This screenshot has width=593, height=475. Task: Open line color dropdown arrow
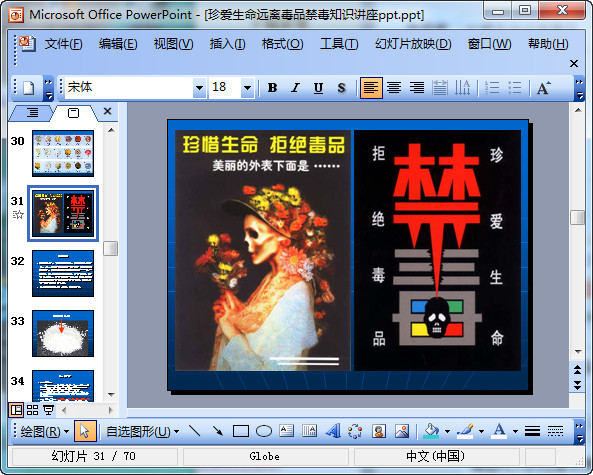pos(481,431)
